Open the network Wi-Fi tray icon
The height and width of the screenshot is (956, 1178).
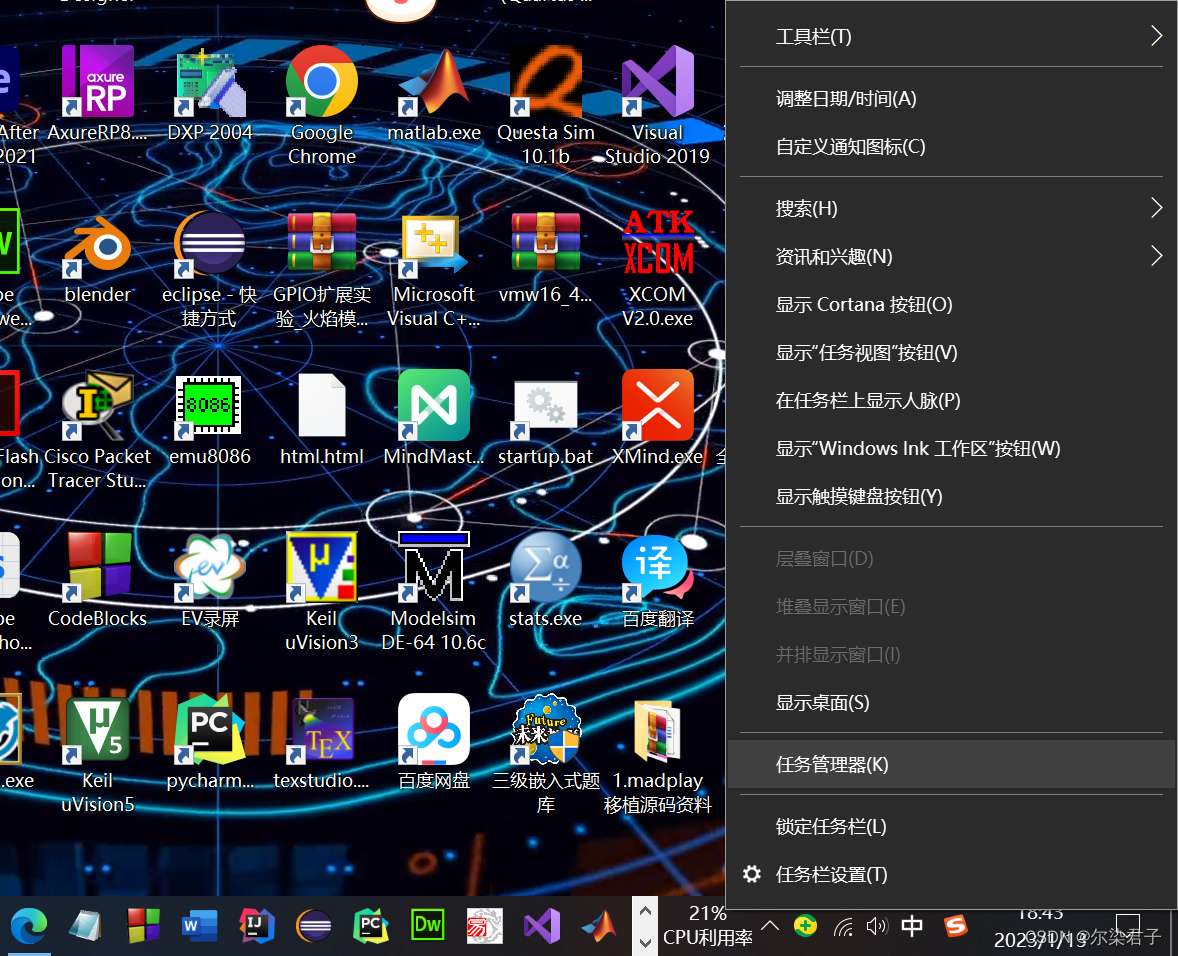coord(844,927)
